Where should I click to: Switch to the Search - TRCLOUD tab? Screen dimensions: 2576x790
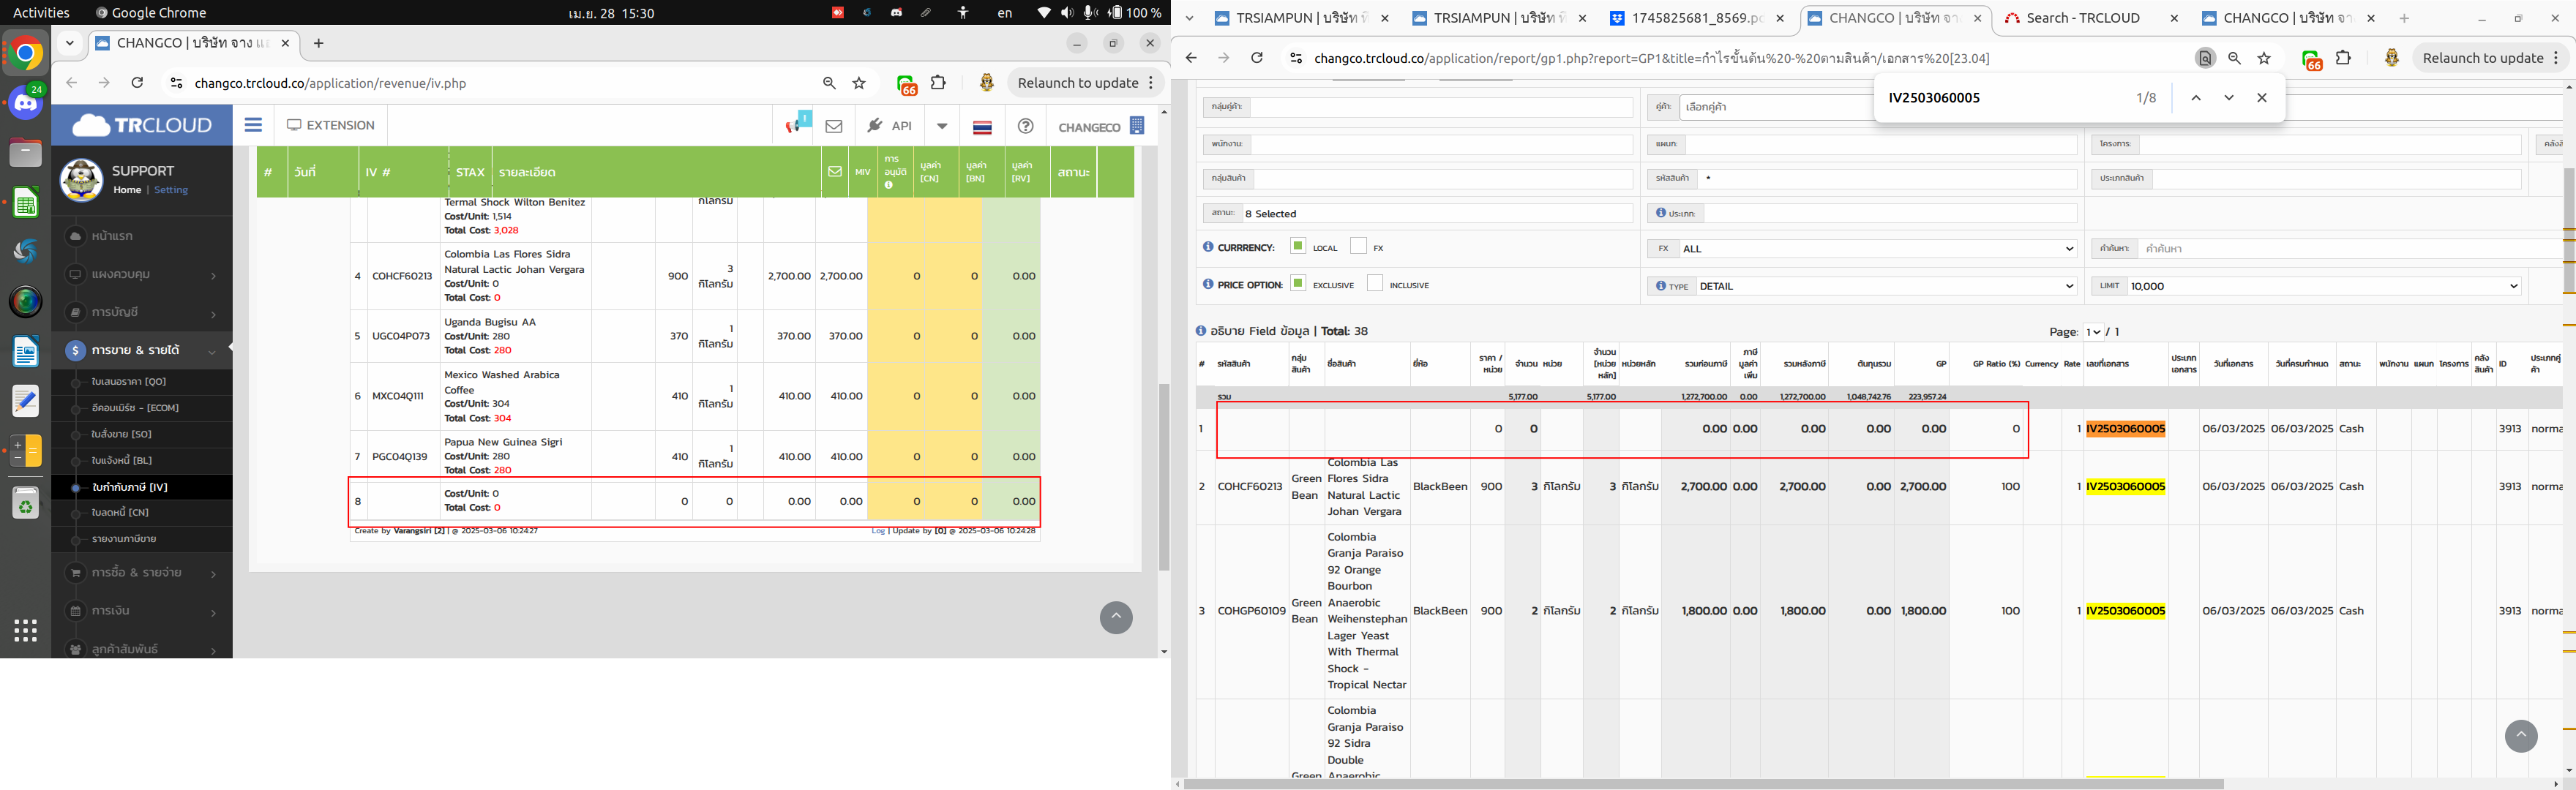coord(2089,18)
